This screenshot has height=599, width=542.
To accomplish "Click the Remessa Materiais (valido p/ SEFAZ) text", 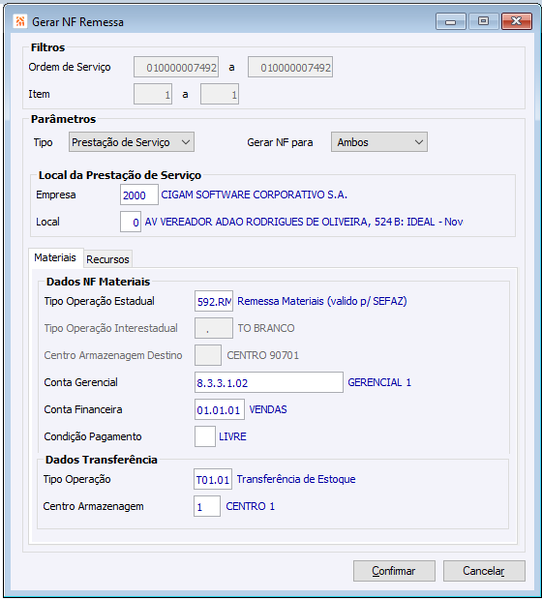I will click(322, 301).
